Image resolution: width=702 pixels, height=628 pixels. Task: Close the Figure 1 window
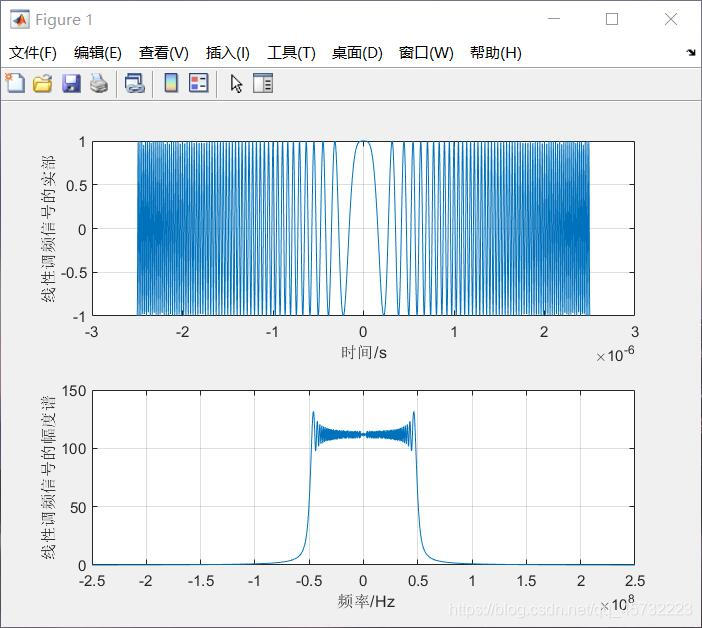pos(671,19)
